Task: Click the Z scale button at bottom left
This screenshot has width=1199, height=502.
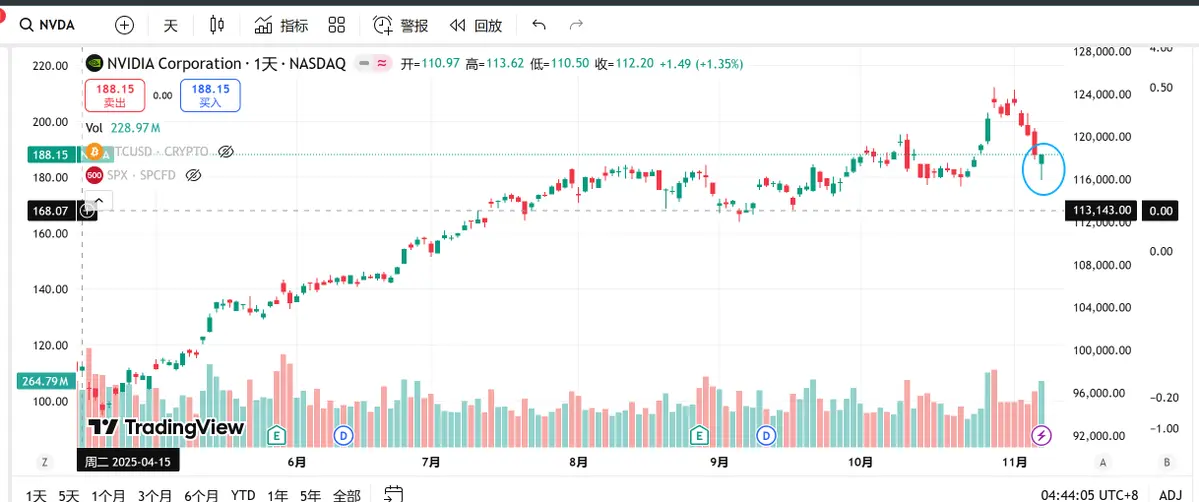Action: point(45,462)
